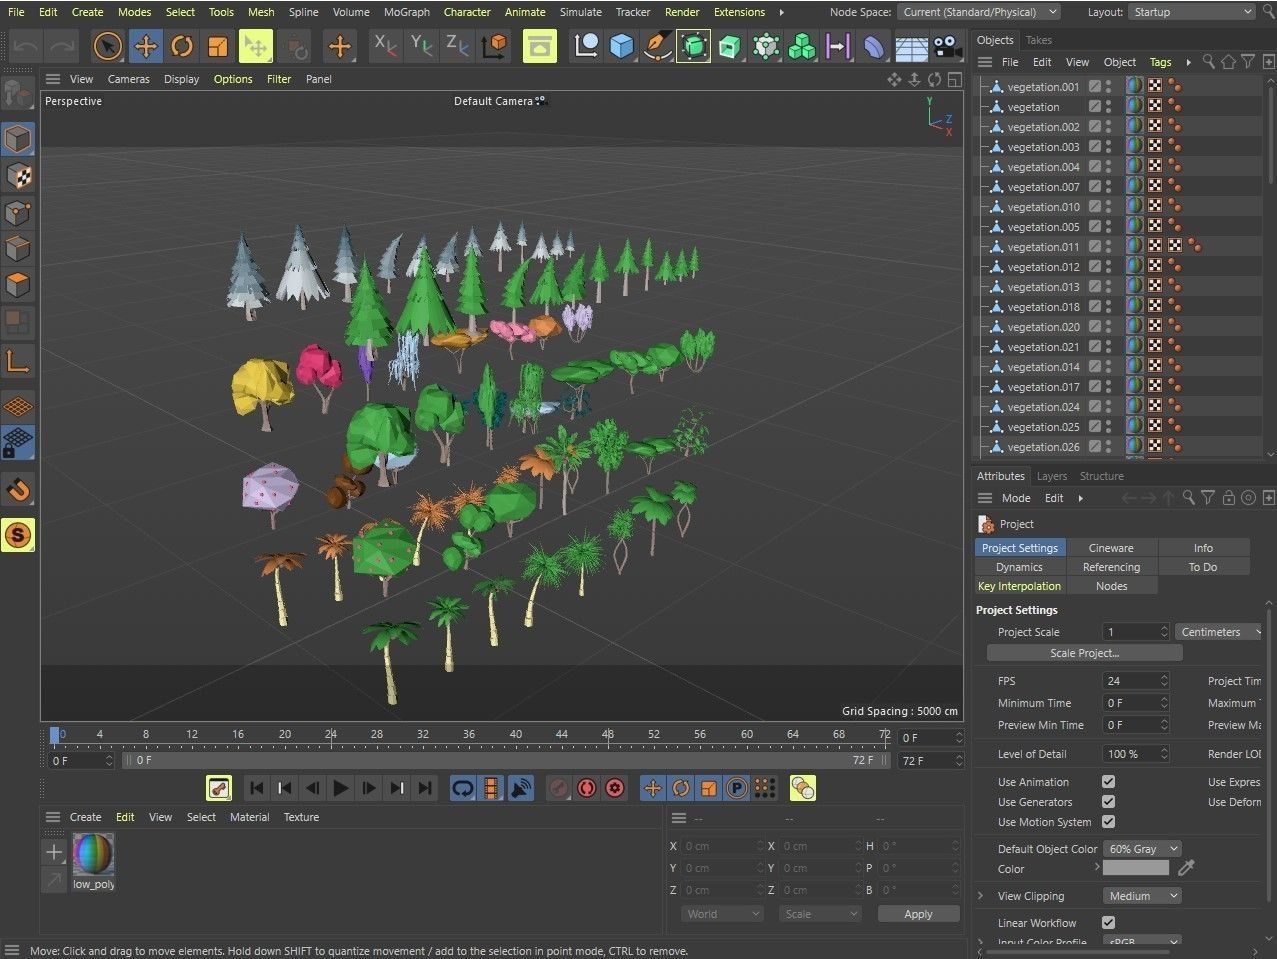Toggle the Viewport Solo S icon
This screenshot has width=1277, height=959.
click(17, 535)
